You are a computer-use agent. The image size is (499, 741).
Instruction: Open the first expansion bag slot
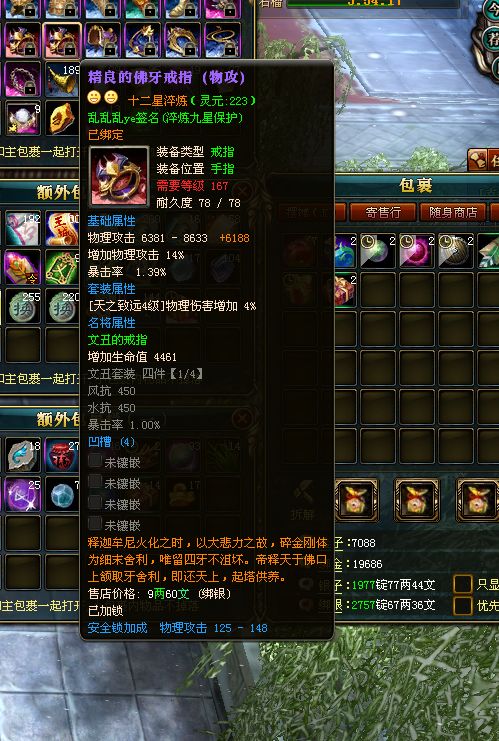356,500
